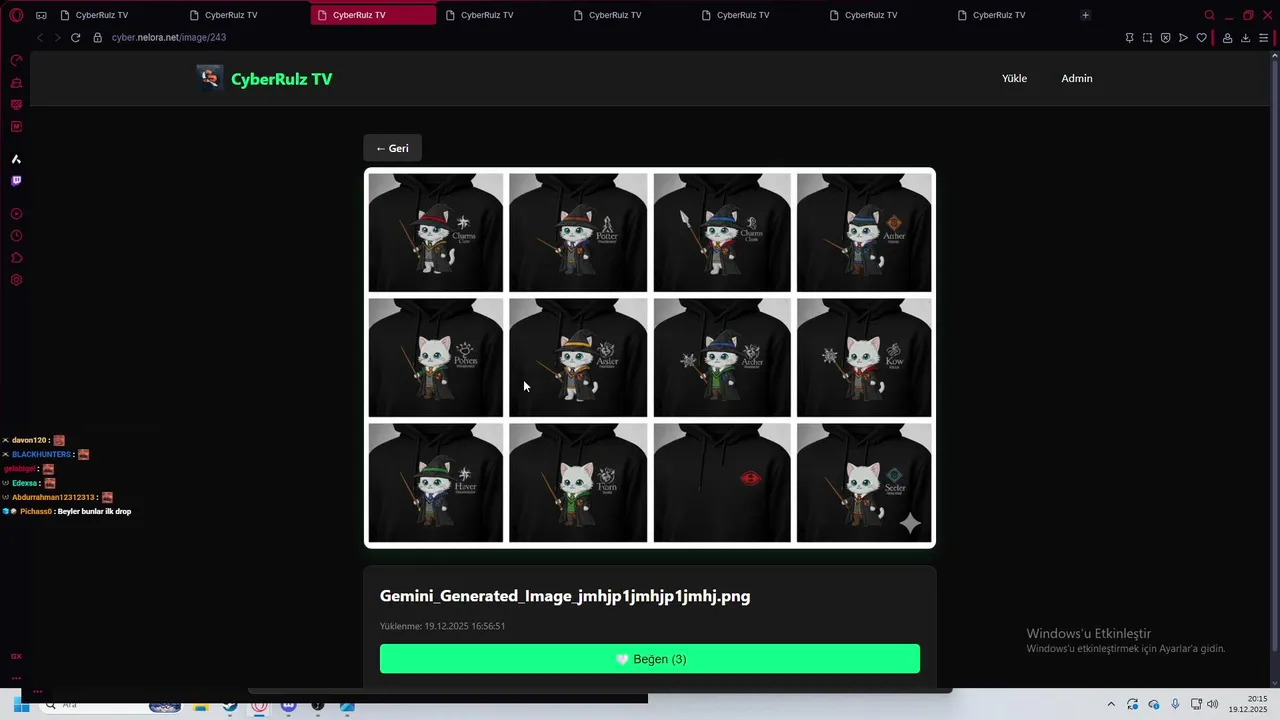Click the Haver cat hoodie thumbnail
Screen dimensions: 1280x720
coord(436,483)
